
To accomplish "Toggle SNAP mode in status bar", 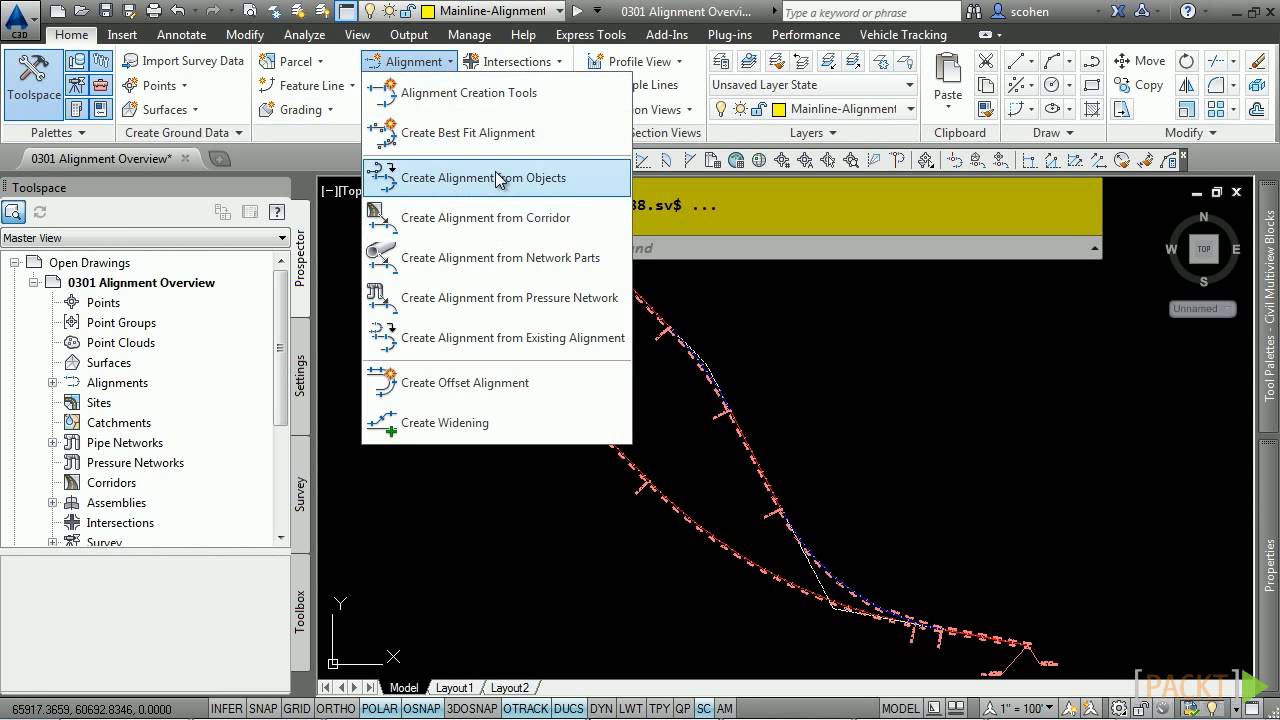I will (x=263, y=709).
